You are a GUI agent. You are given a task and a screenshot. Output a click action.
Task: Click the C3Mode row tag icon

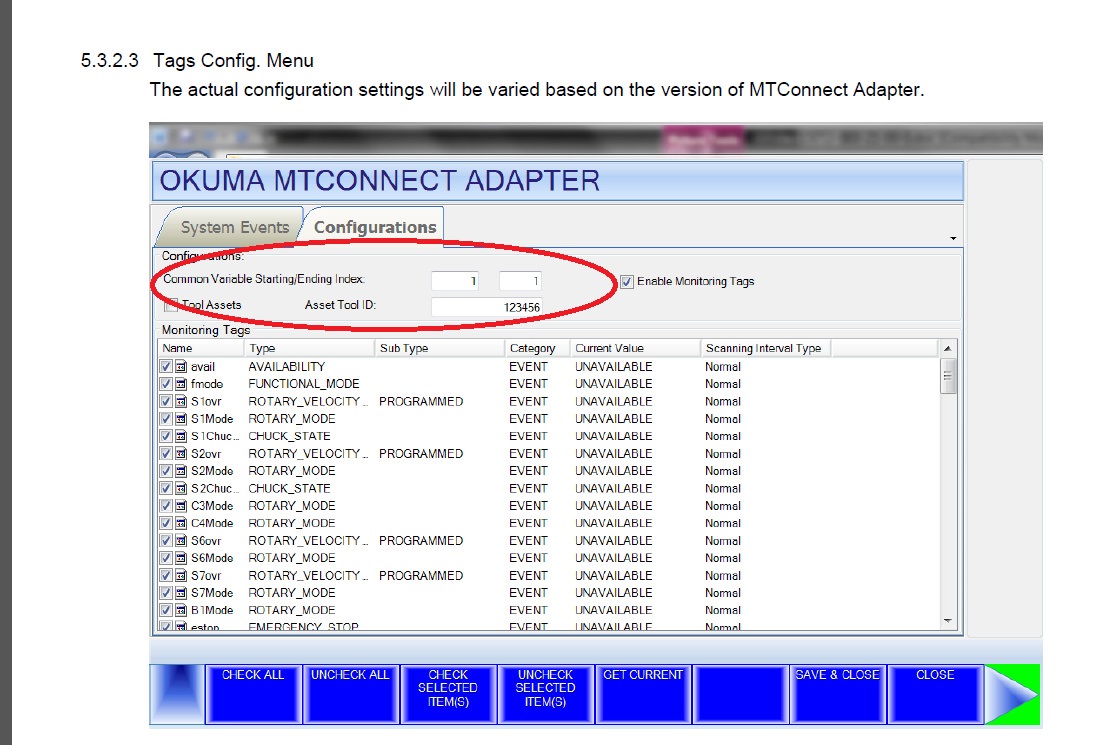click(x=181, y=506)
